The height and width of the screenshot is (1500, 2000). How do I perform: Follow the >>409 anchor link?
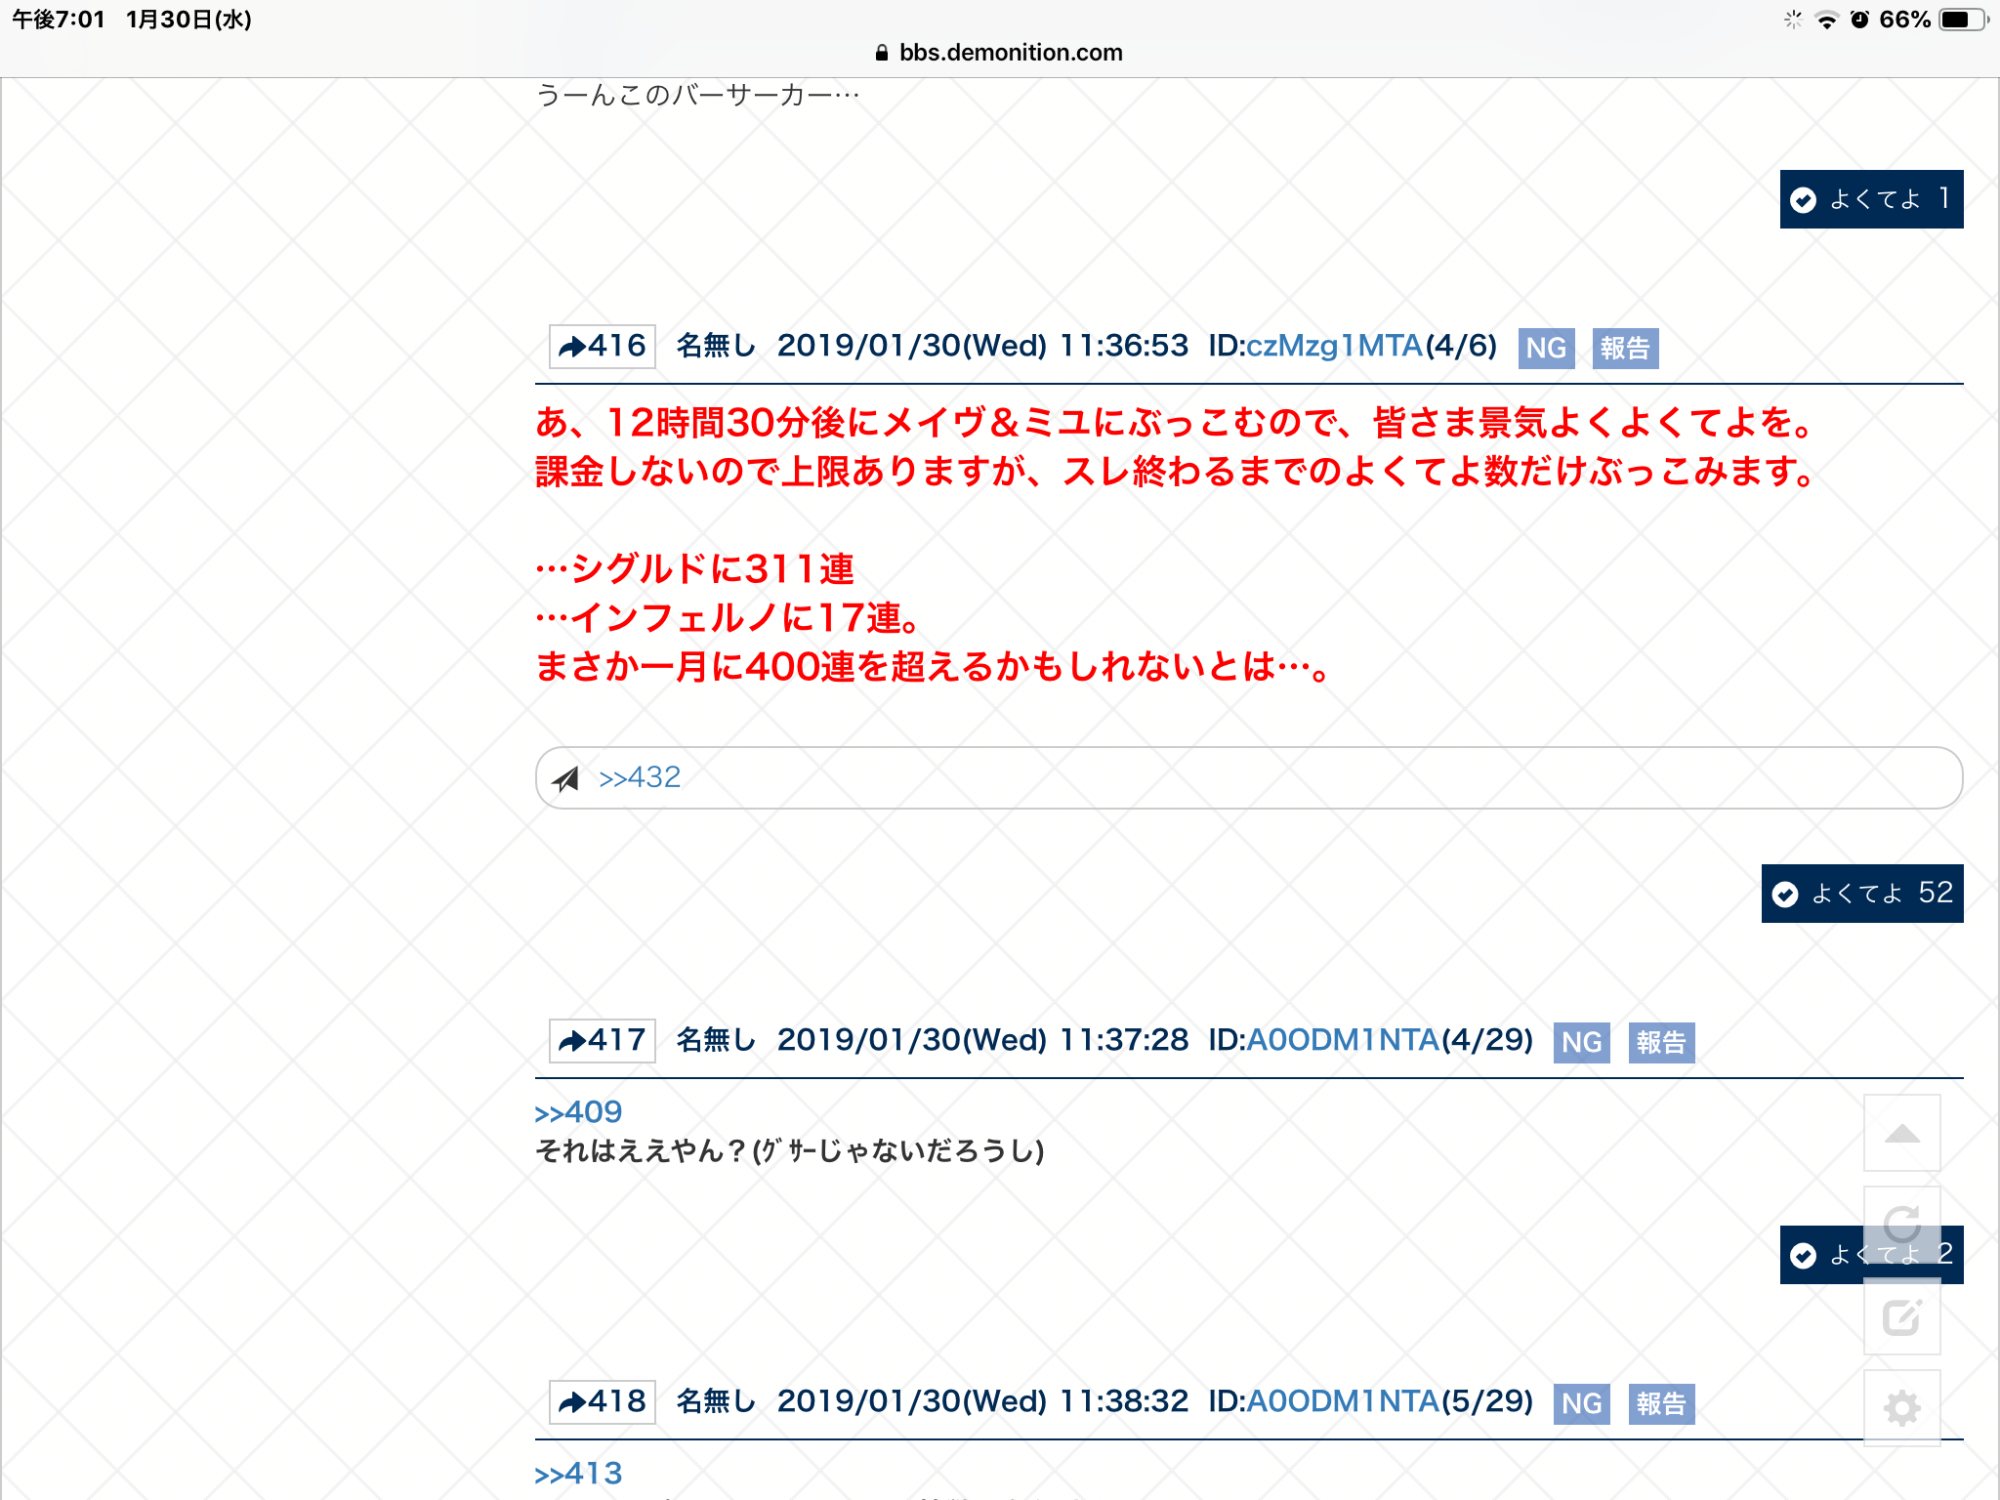point(578,1112)
